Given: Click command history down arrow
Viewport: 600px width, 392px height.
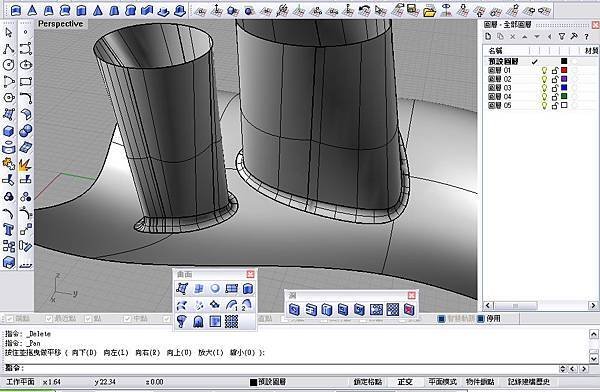Looking at the screenshot, I should click(593, 359).
